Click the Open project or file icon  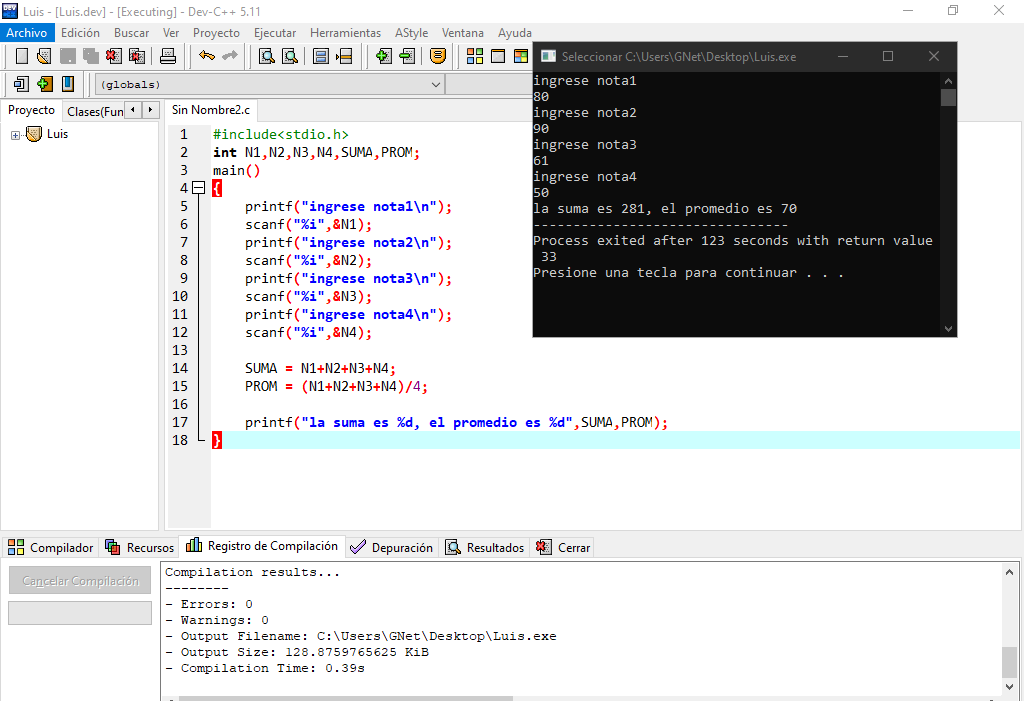click(x=44, y=56)
